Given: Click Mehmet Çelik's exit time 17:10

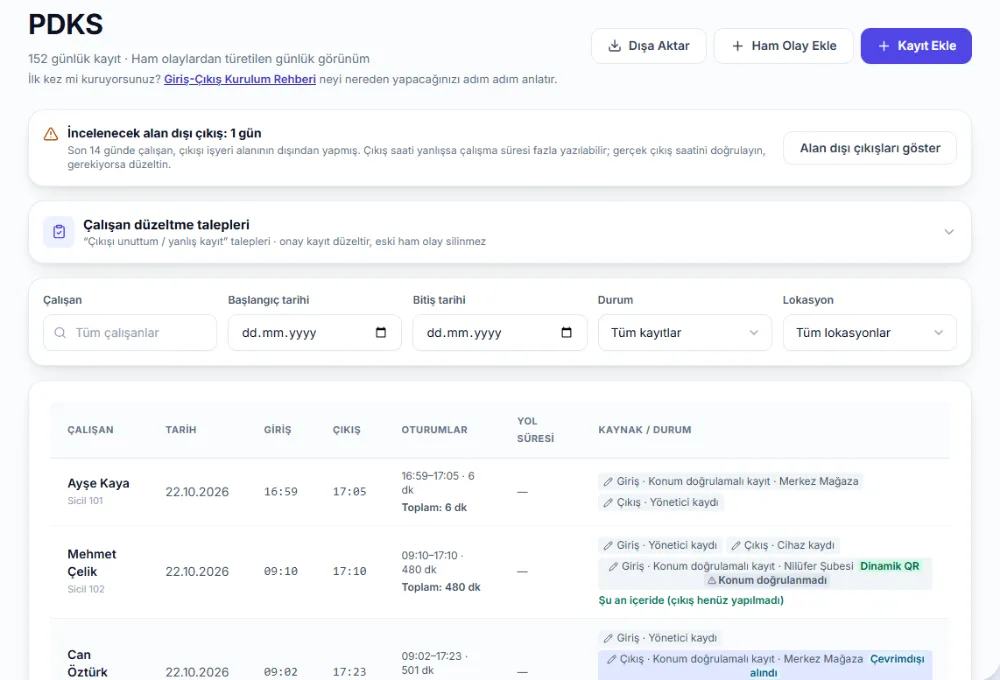Looking at the screenshot, I should click(349, 572).
